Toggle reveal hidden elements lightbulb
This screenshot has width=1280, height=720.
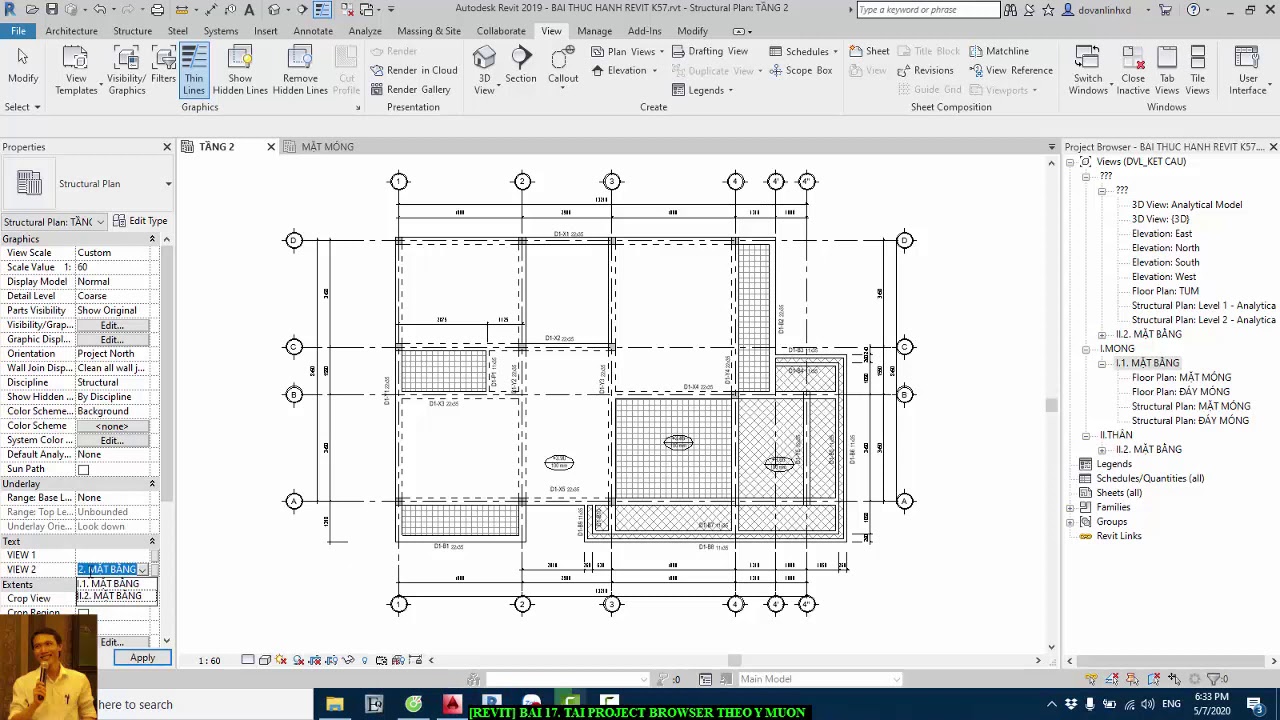(x=364, y=660)
